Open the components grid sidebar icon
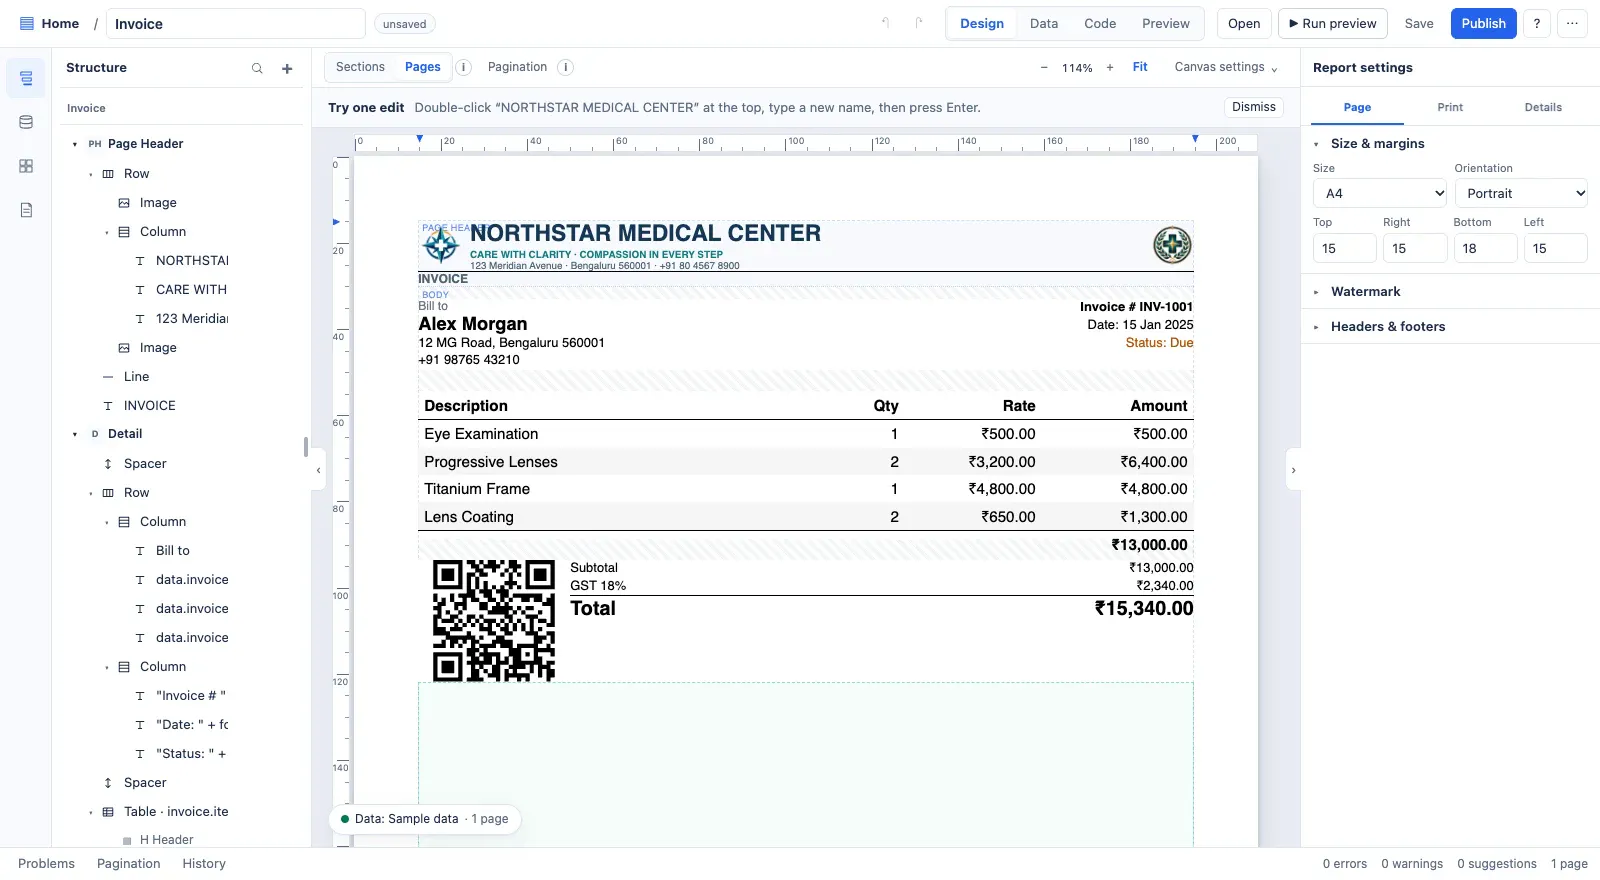This screenshot has width=1600, height=880. [26, 166]
